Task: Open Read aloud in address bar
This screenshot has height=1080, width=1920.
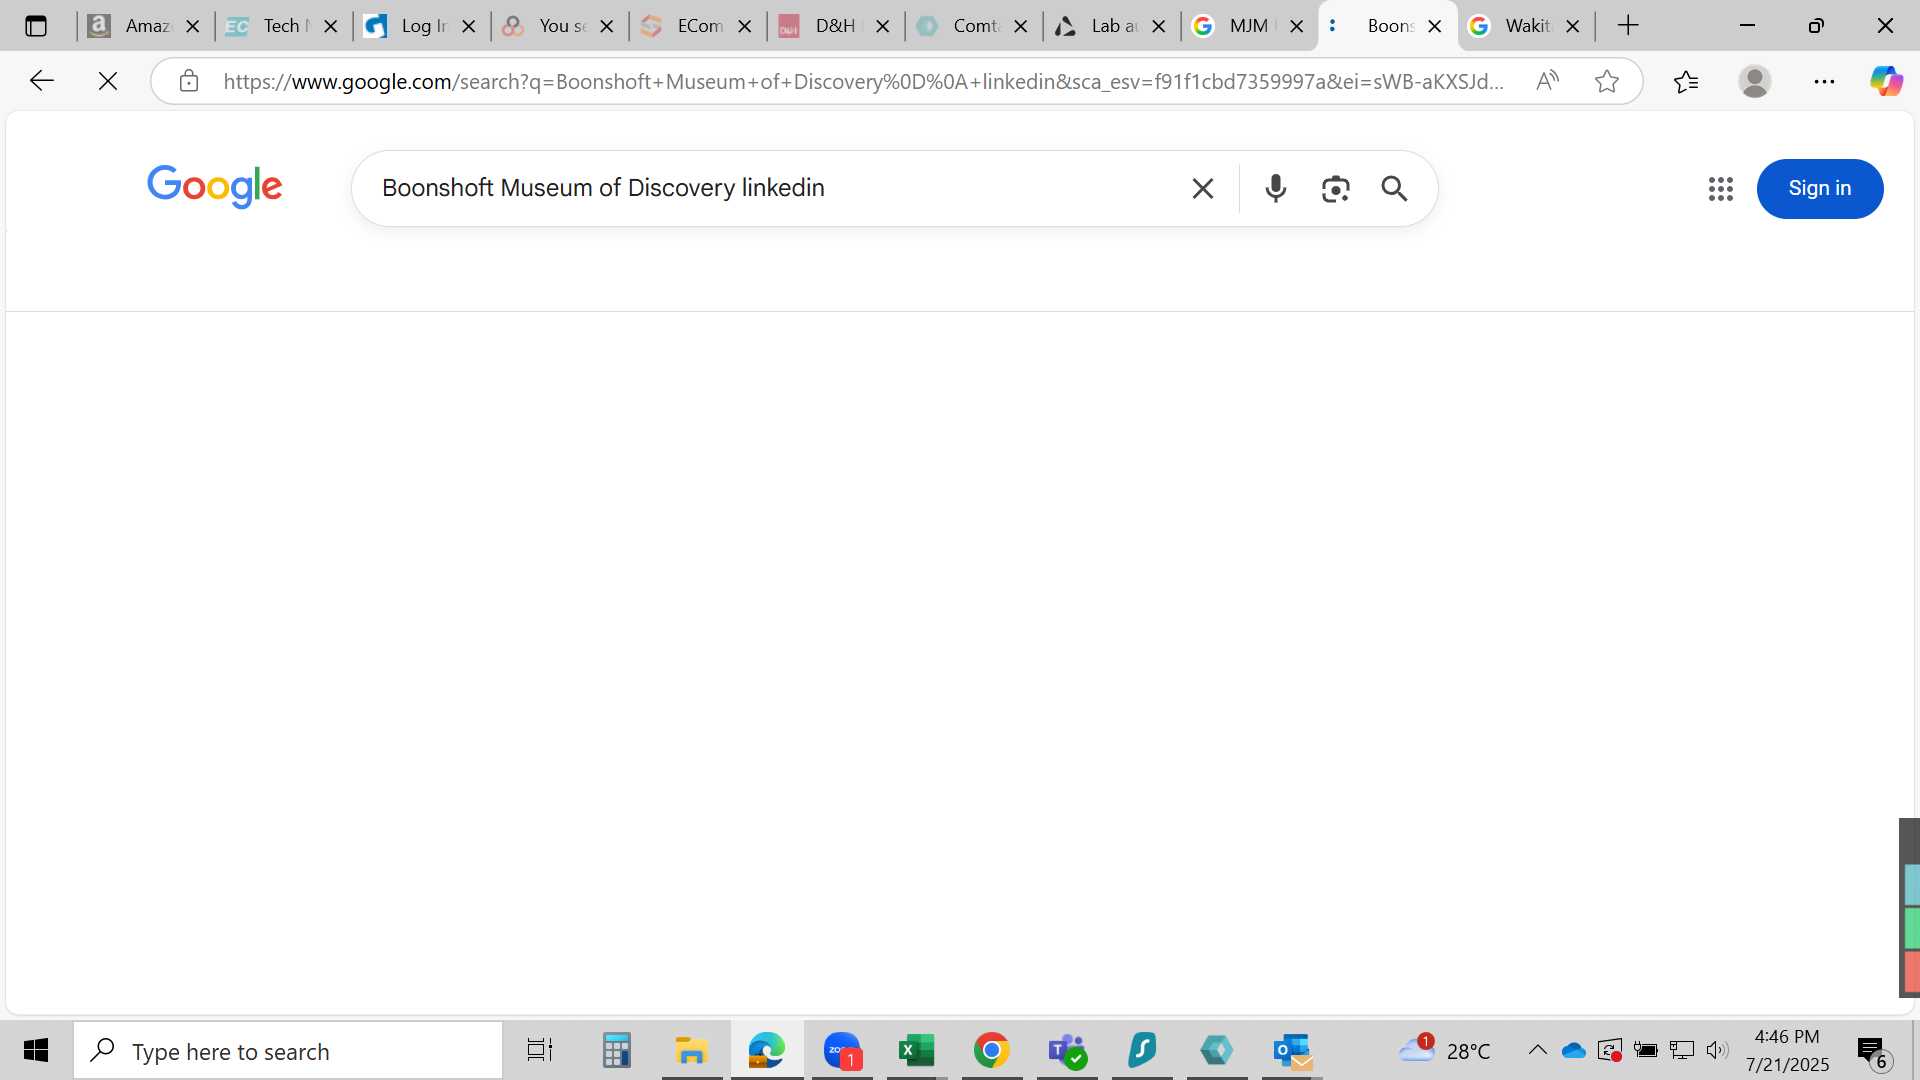Action: tap(1547, 81)
